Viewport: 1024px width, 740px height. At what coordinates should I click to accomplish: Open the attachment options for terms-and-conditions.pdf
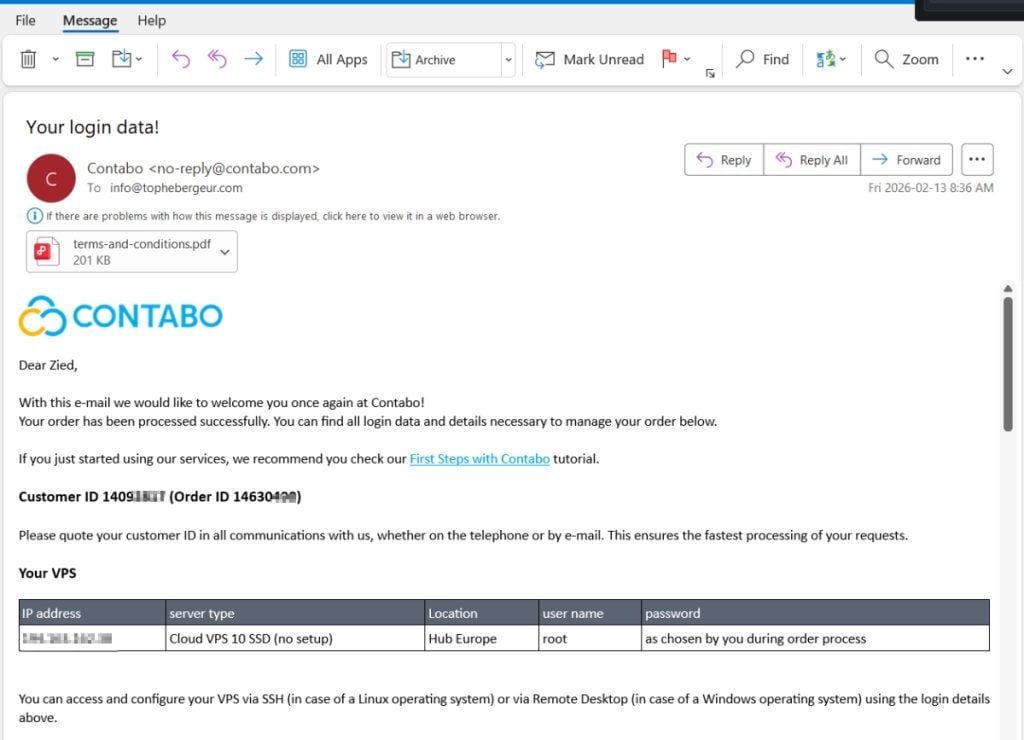(x=224, y=251)
